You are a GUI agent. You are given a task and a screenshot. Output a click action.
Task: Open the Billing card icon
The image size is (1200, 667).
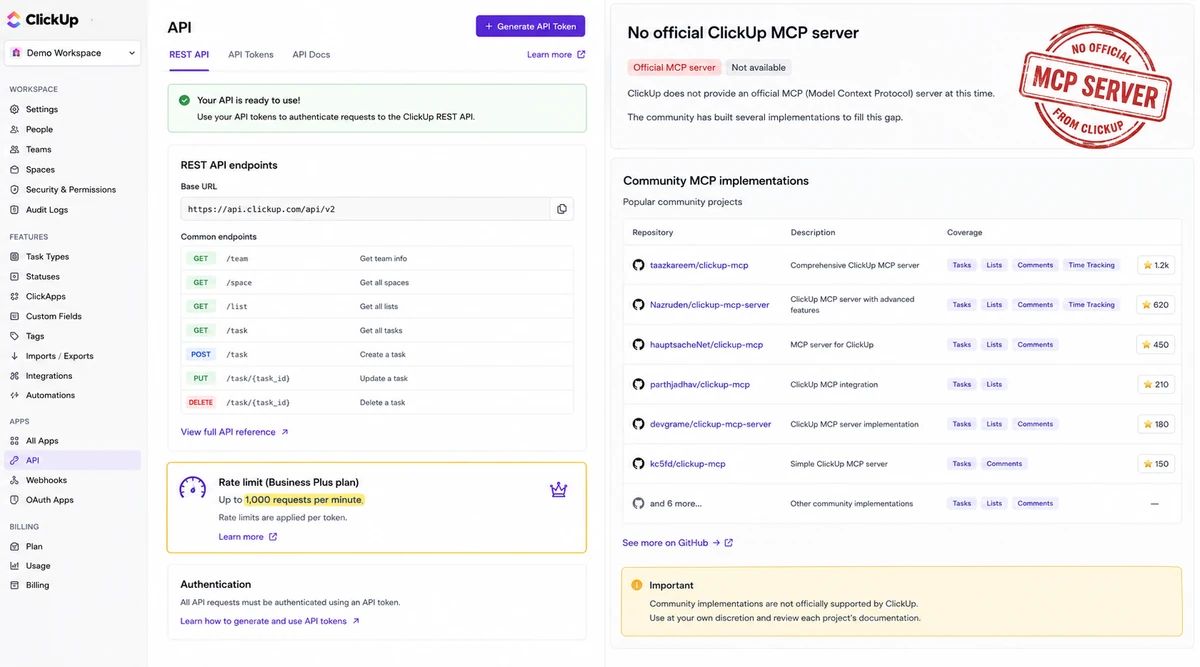pyautogui.click(x=15, y=585)
